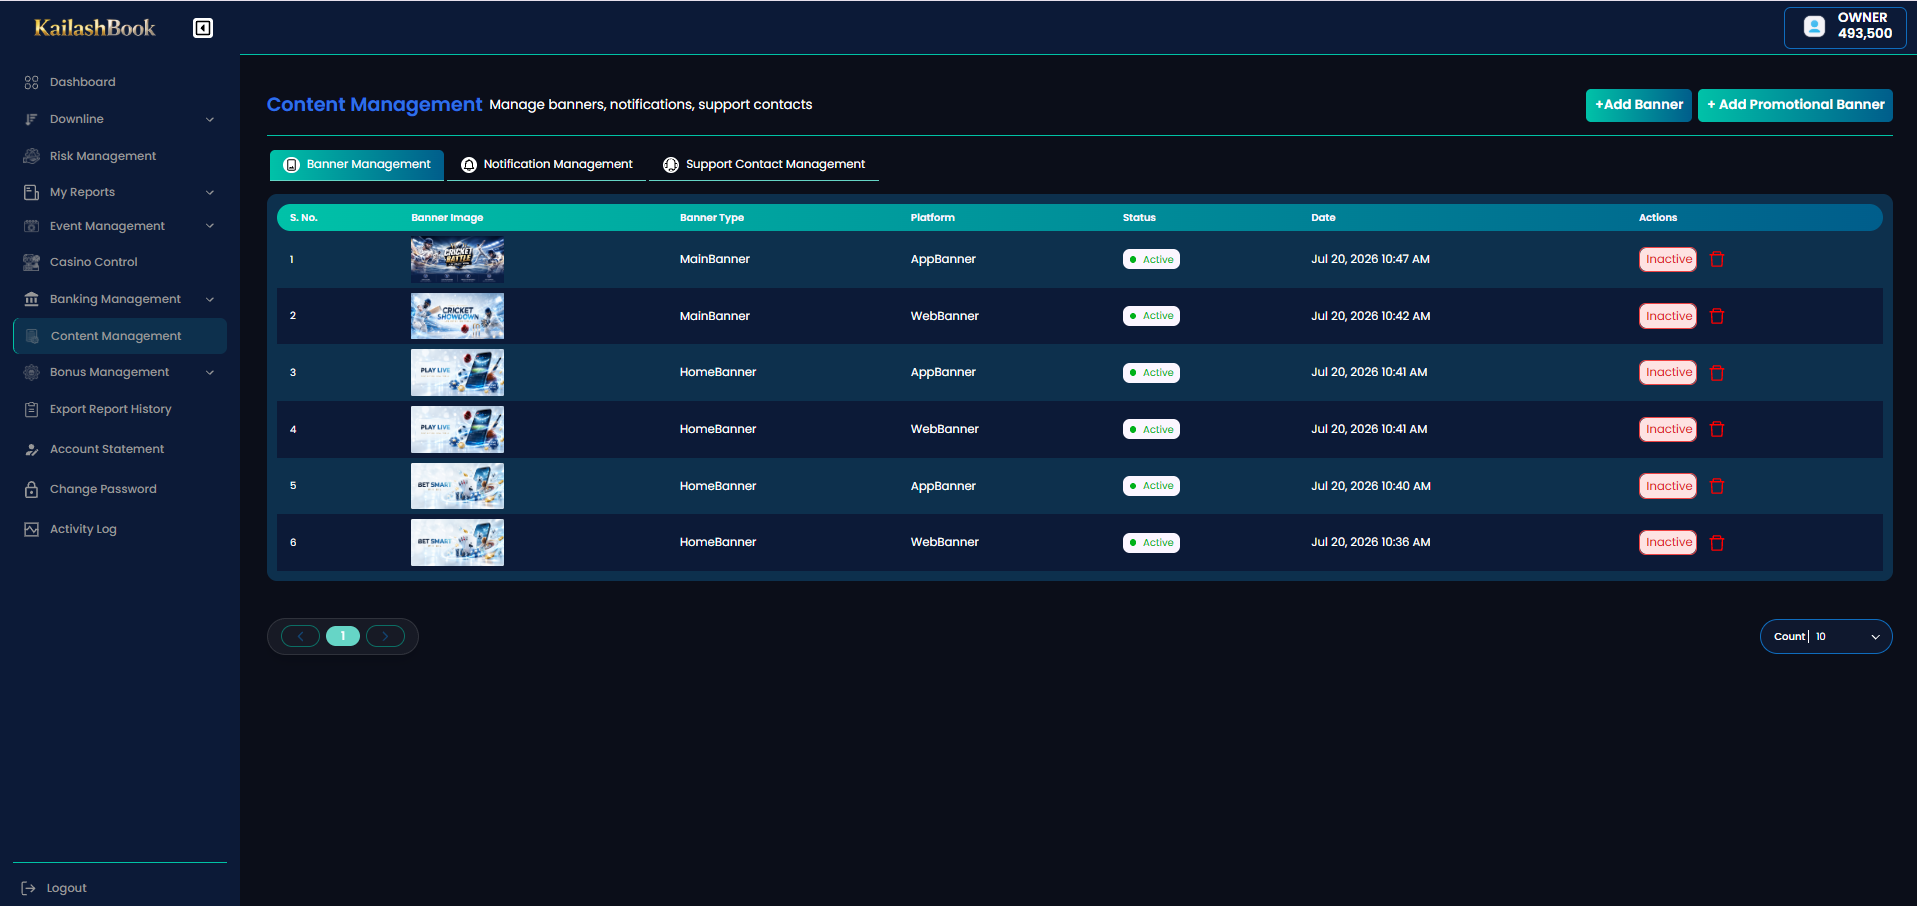Screen dimensions: 1917x906
Task: Open the Bet Smart banner thumbnail in row 6
Action: 457,542
